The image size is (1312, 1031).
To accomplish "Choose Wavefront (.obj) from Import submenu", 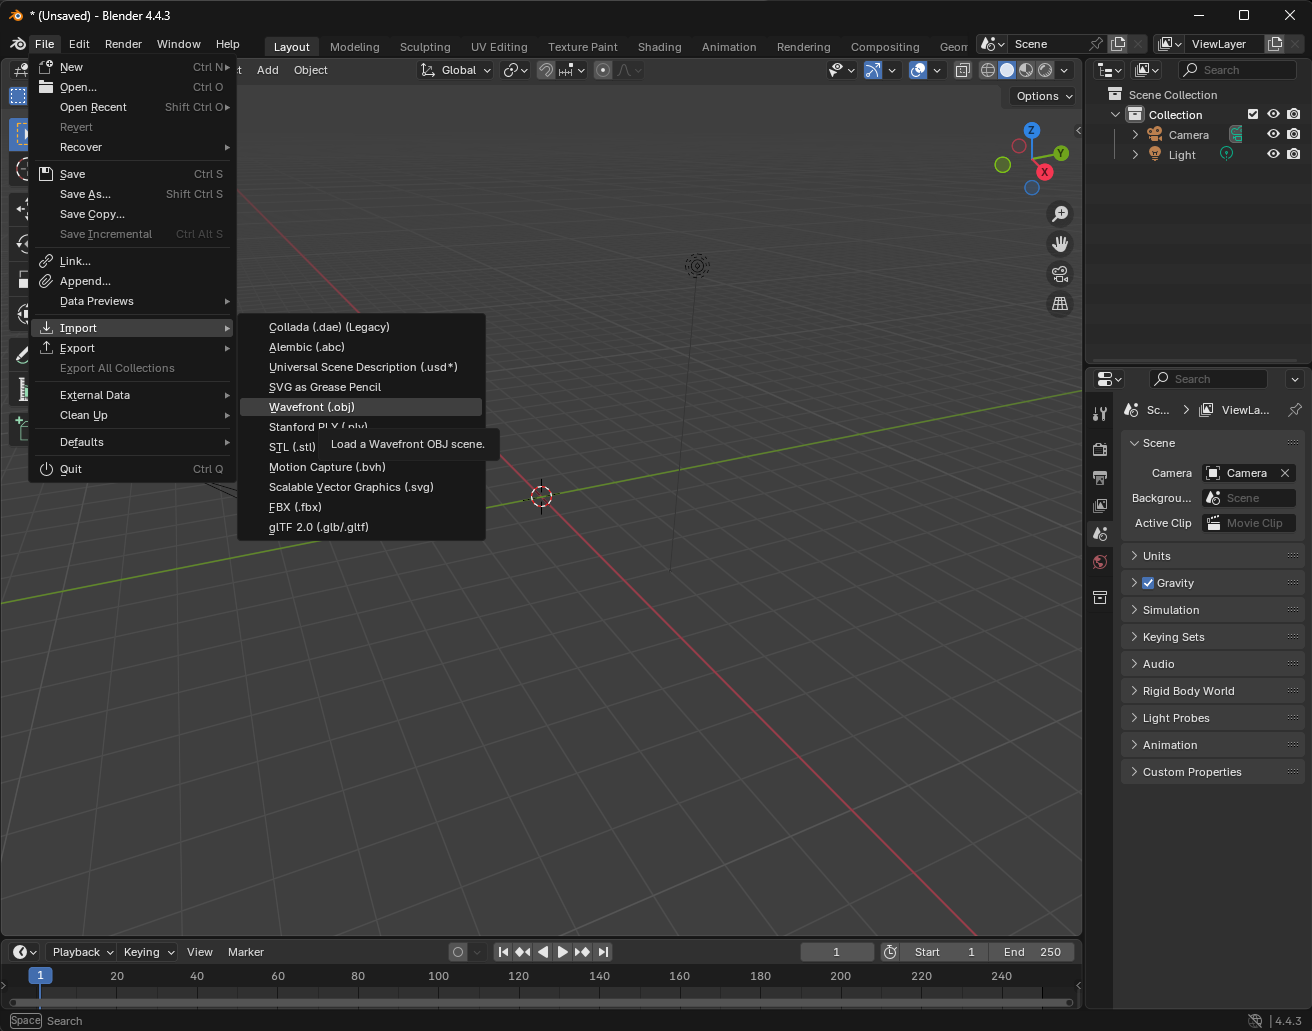I will click(x=312, y=407).
